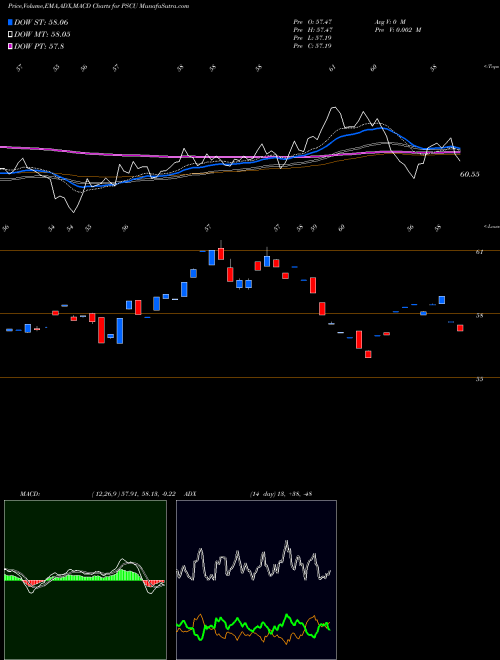The image size is (500, 660).
Task: Click the MACD panel title
Action: [x=30, y=494]
